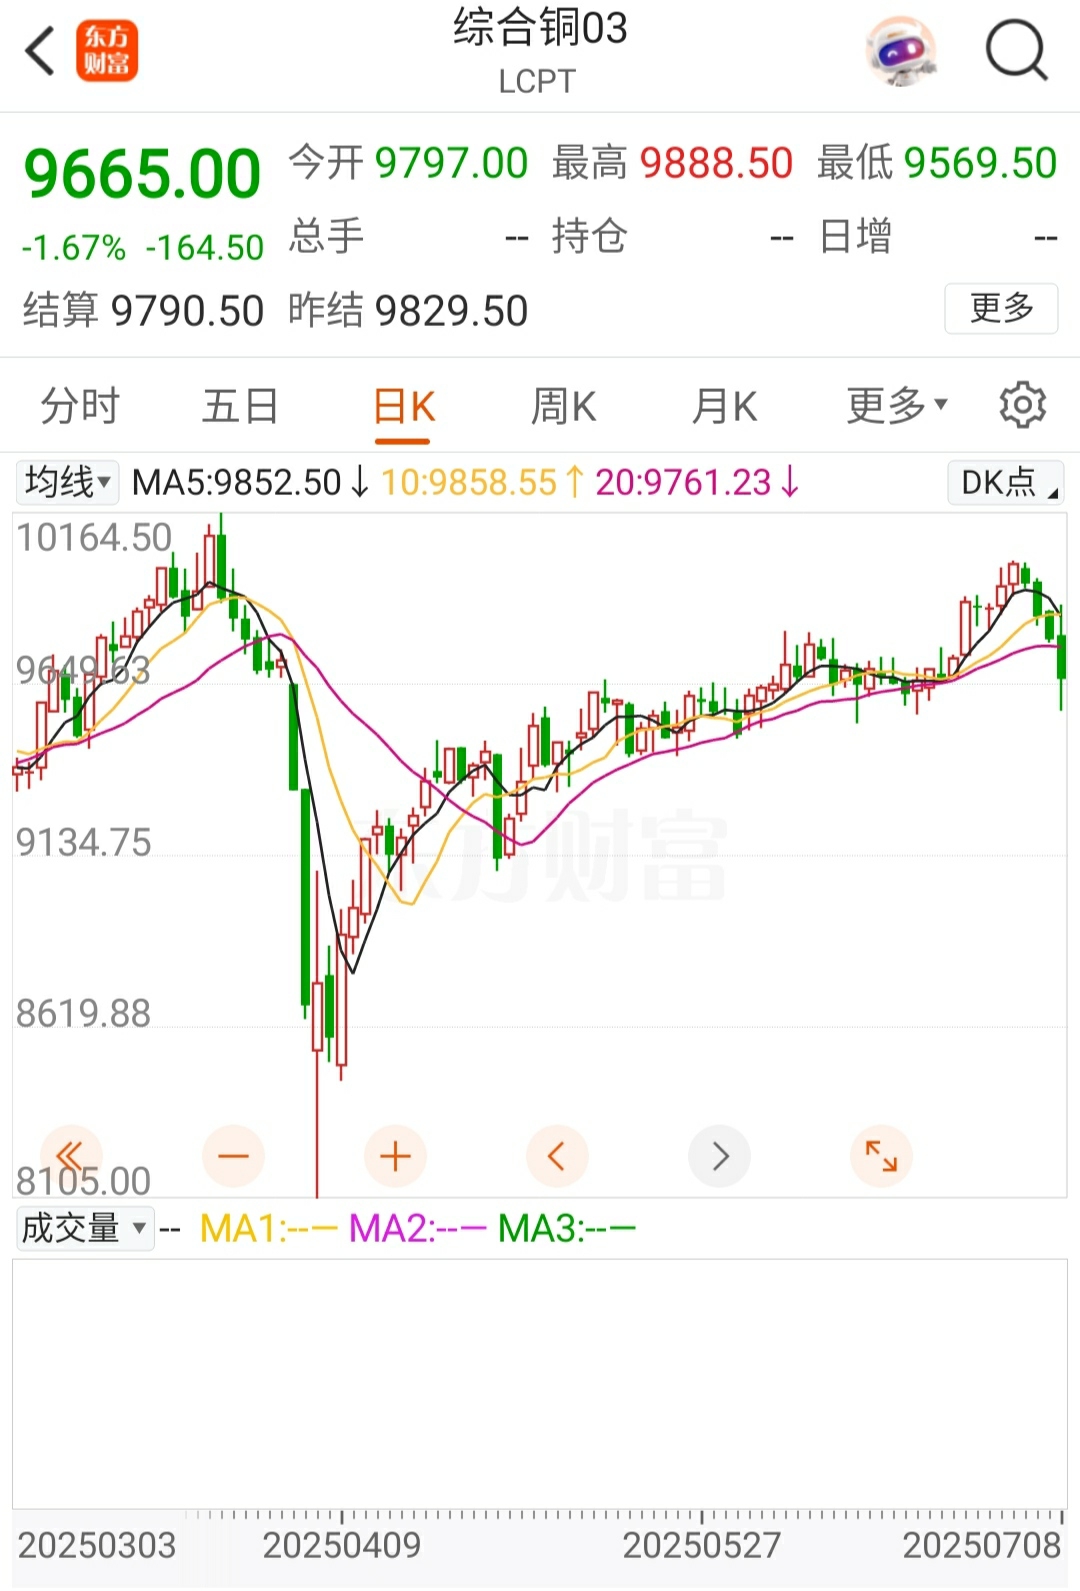Tap the empty volume chart panel
Screen dimensions: 1080x1591
tap(540, 1383)
